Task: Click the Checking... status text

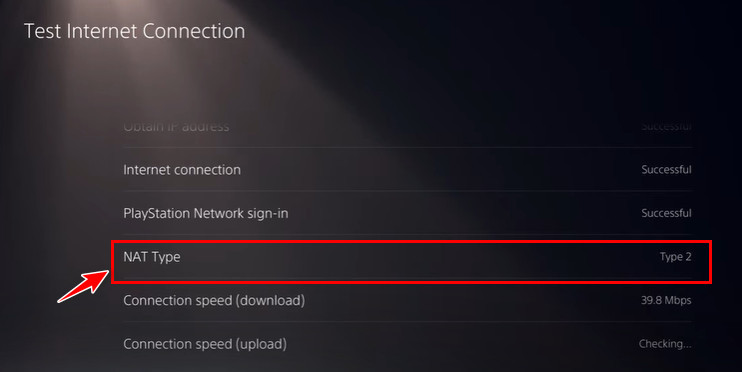Action: (x=665, y=344)
